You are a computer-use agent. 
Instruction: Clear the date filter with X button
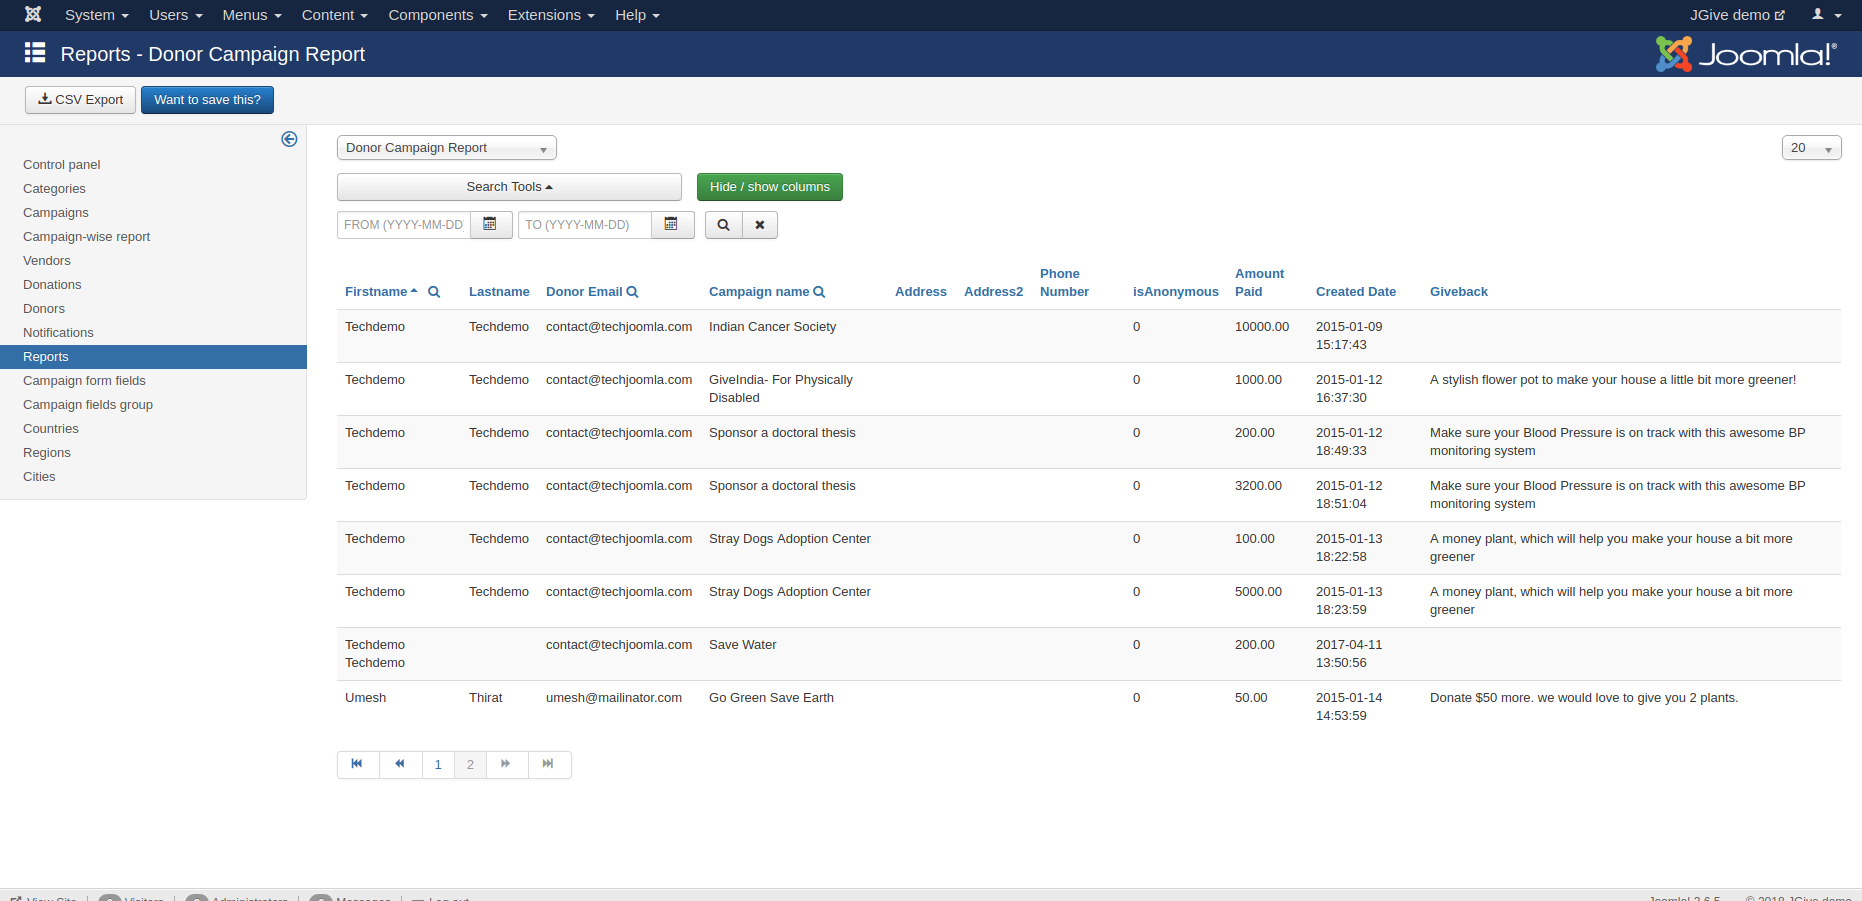[x=760, y=225]
